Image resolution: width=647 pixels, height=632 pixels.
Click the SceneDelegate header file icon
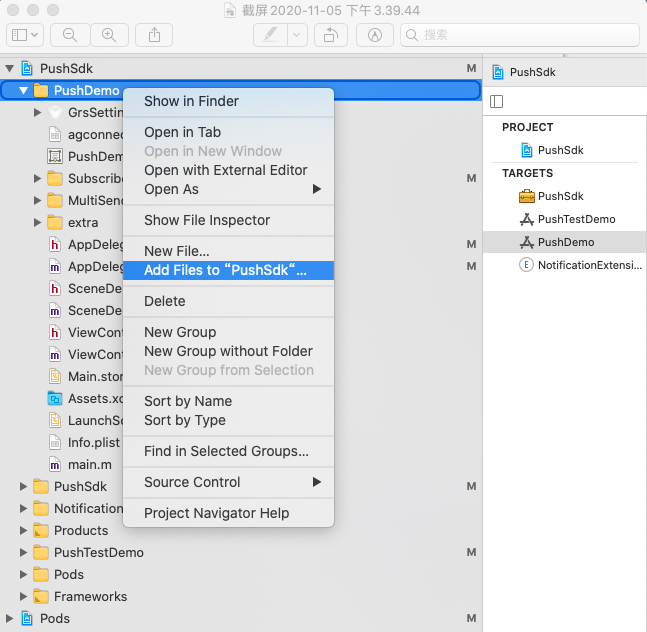pos(55,288)
